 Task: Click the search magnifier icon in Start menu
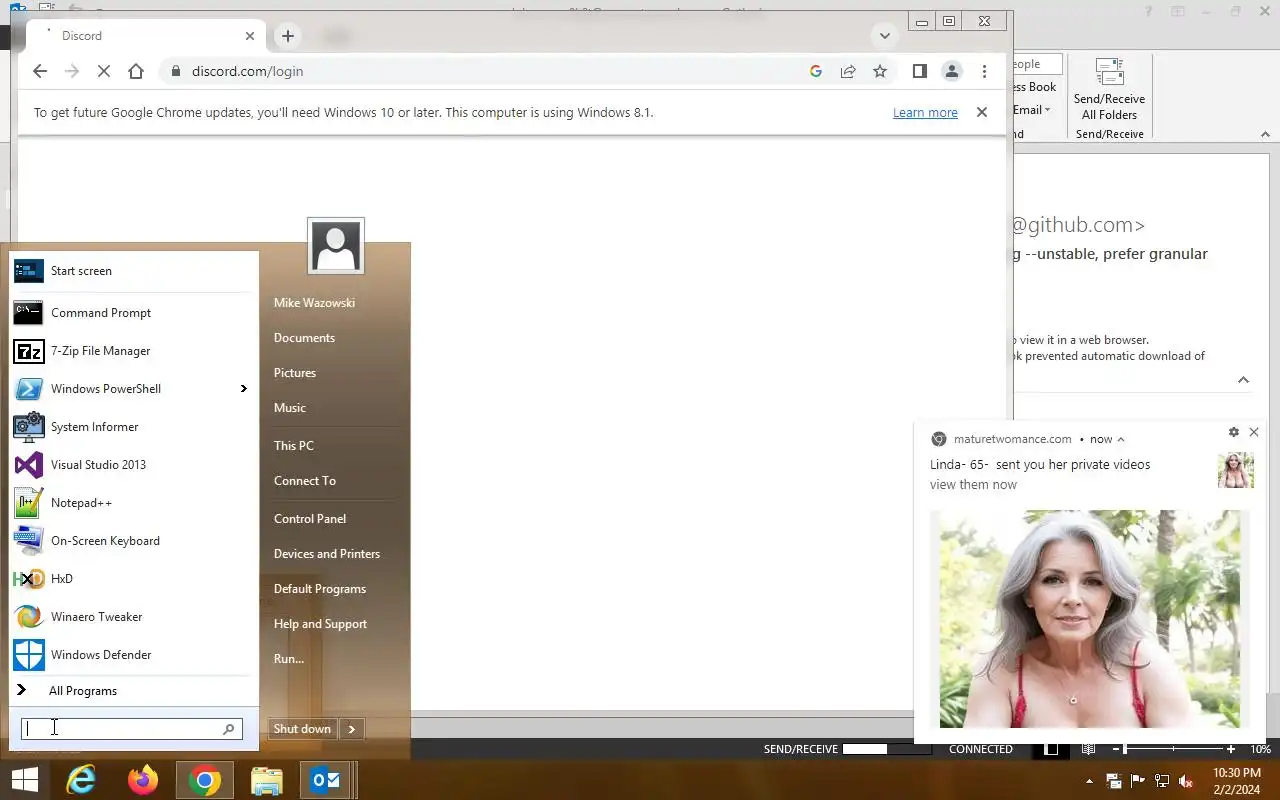tap(229, 729)
